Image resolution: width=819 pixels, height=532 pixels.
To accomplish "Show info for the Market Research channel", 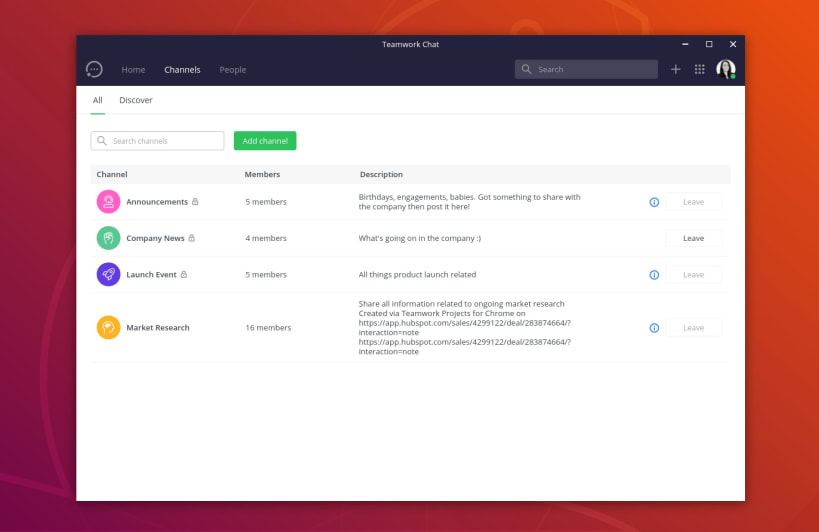I will [x=654, y=328].
